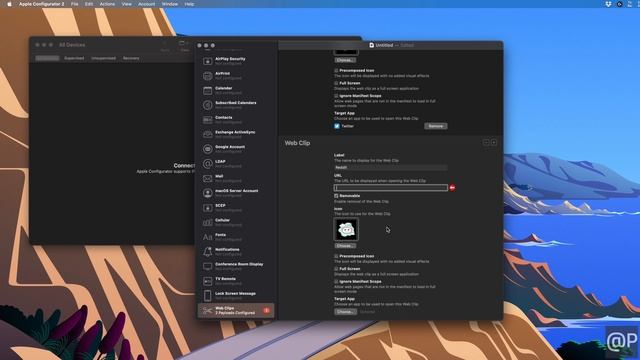Click Choose under the top Web Clip icon
This screenshot has height=360, width=640.
[345, 60]
